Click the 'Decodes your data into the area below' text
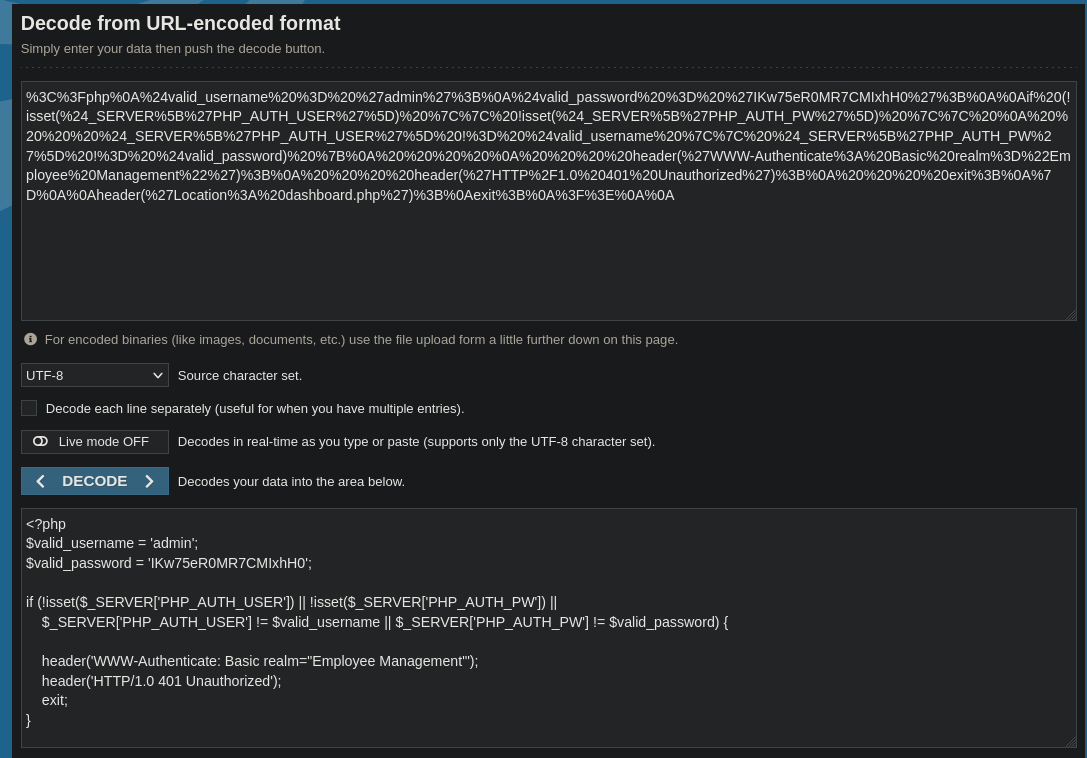 click(291, 481)
